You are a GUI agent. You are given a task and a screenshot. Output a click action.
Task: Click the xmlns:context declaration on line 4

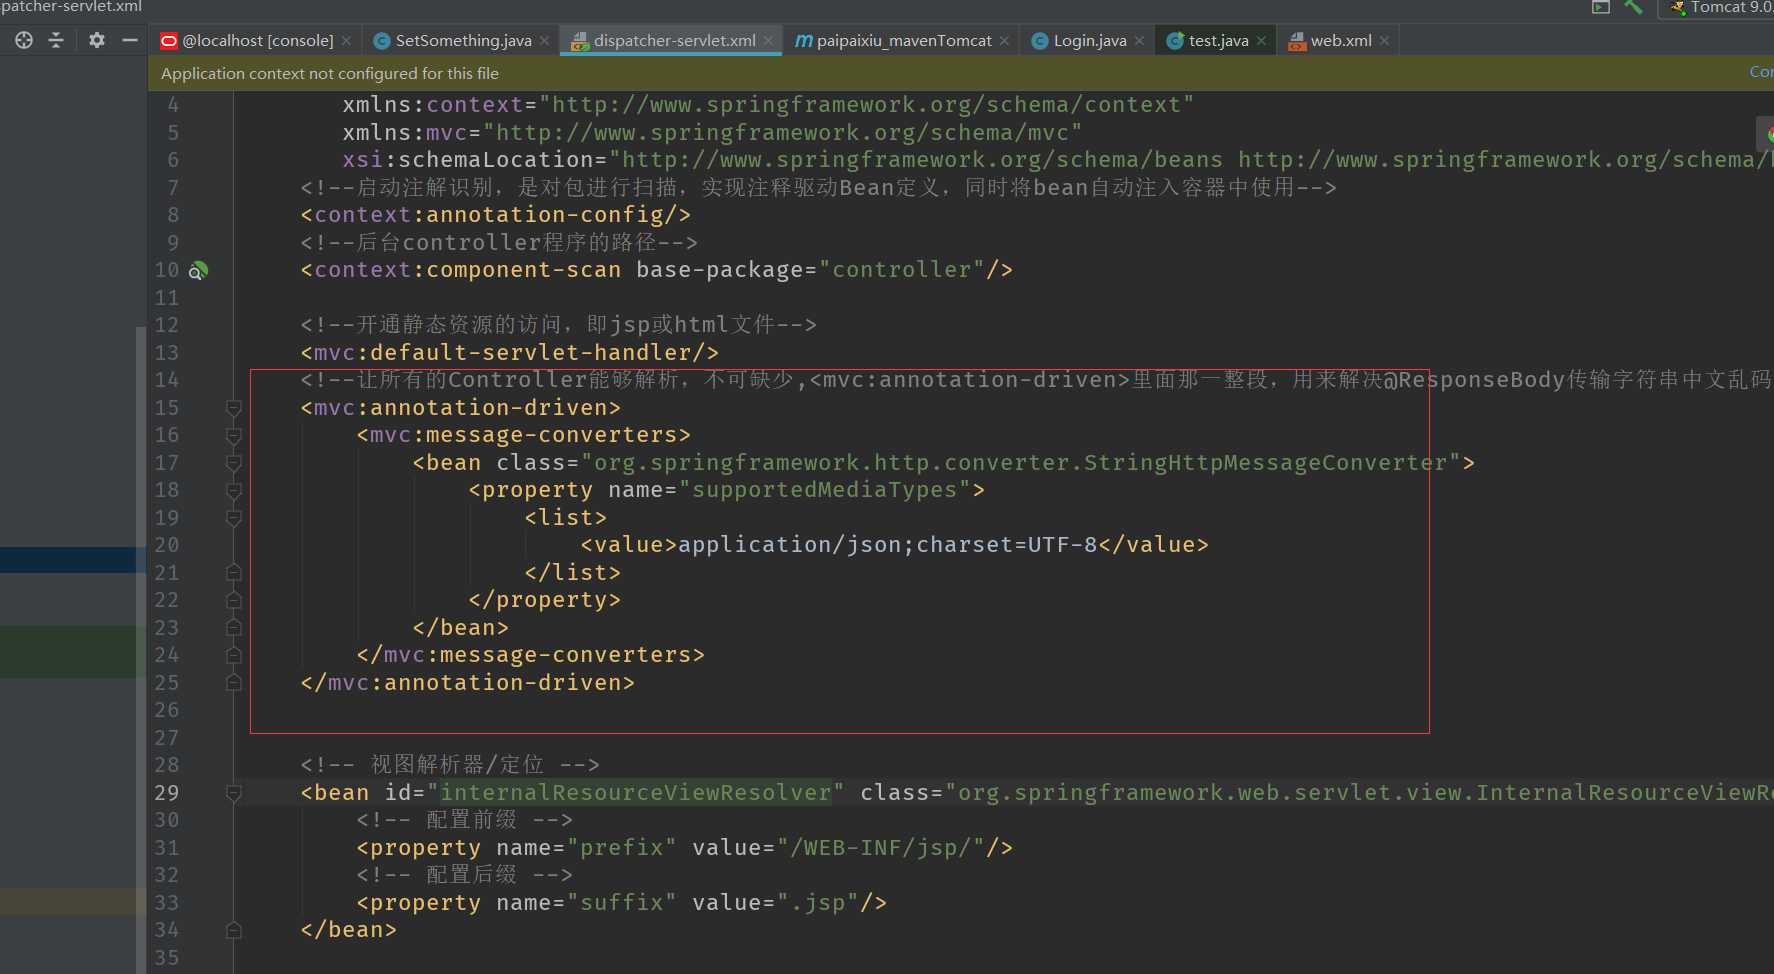(x=768, y=105)
